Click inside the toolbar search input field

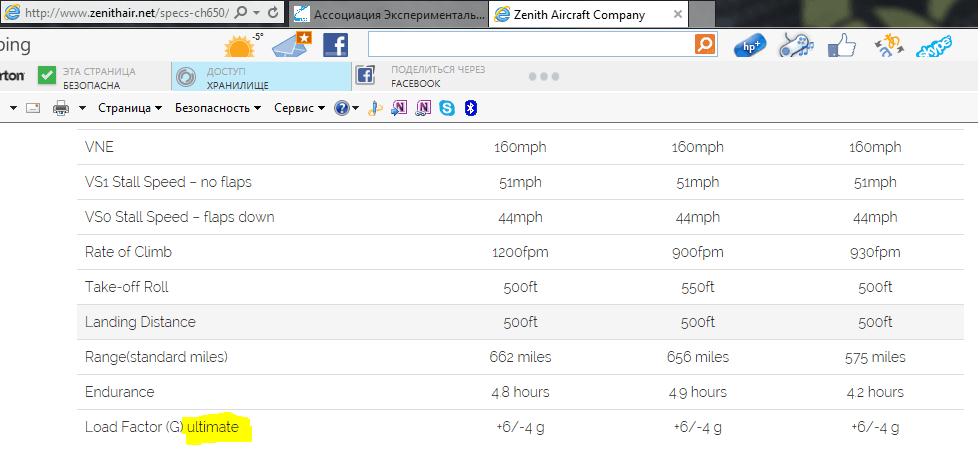(530, 45)
